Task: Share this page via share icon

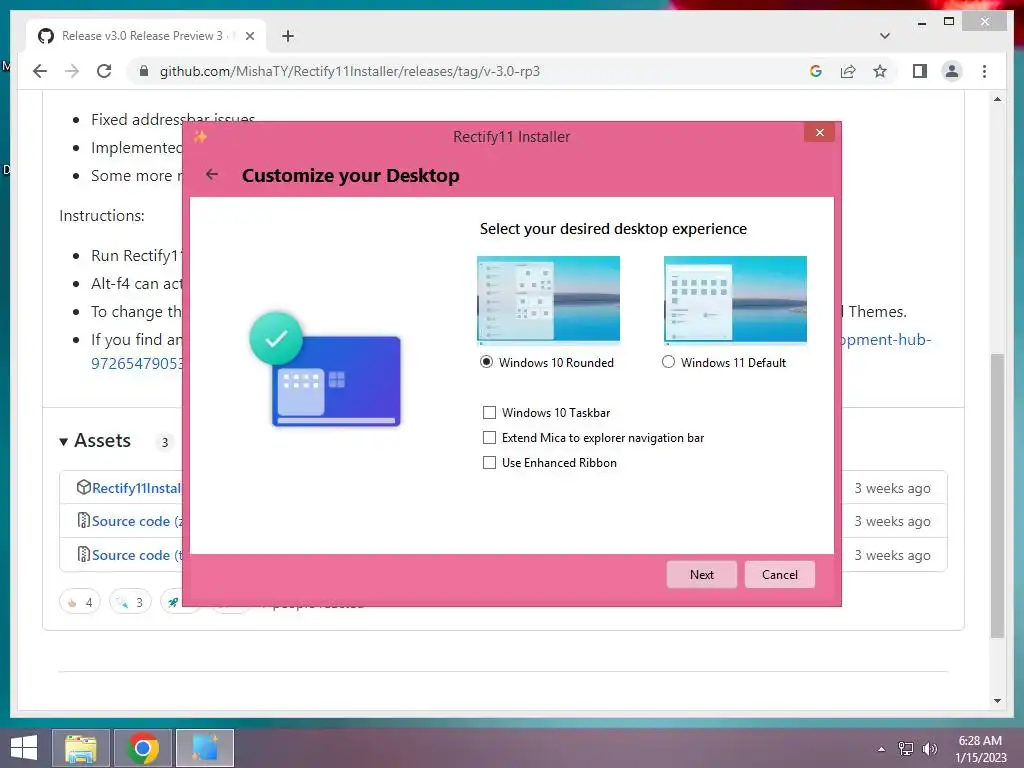Action: point(848,71)
